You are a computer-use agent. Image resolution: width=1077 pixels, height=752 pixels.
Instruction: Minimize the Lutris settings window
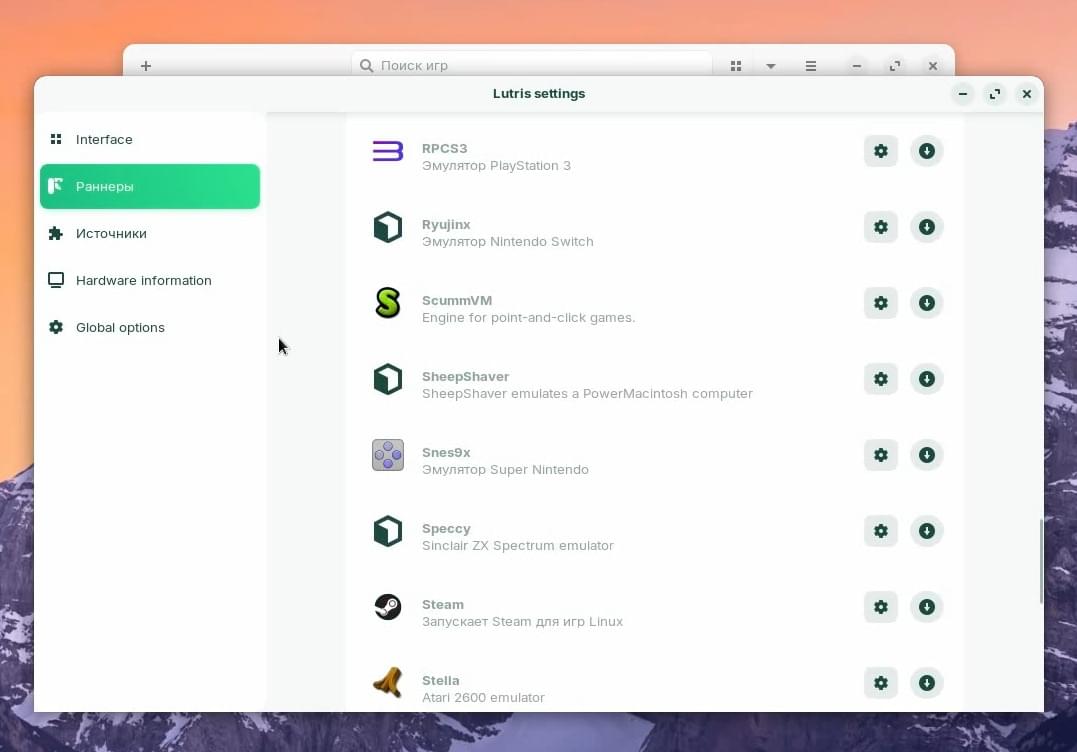[x=963, y=94]
